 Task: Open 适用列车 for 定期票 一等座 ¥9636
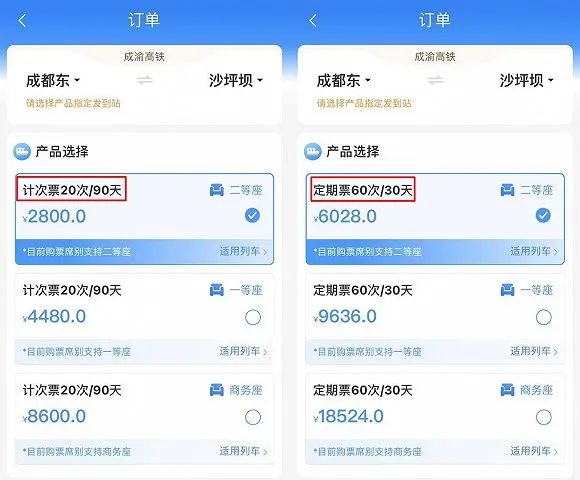[x=534, y=351]
